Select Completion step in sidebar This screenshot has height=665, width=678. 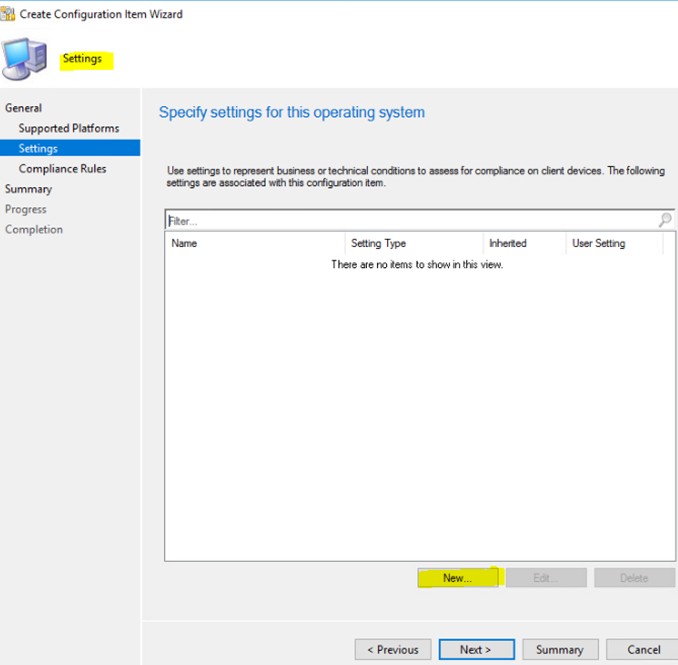pos(34,229)
